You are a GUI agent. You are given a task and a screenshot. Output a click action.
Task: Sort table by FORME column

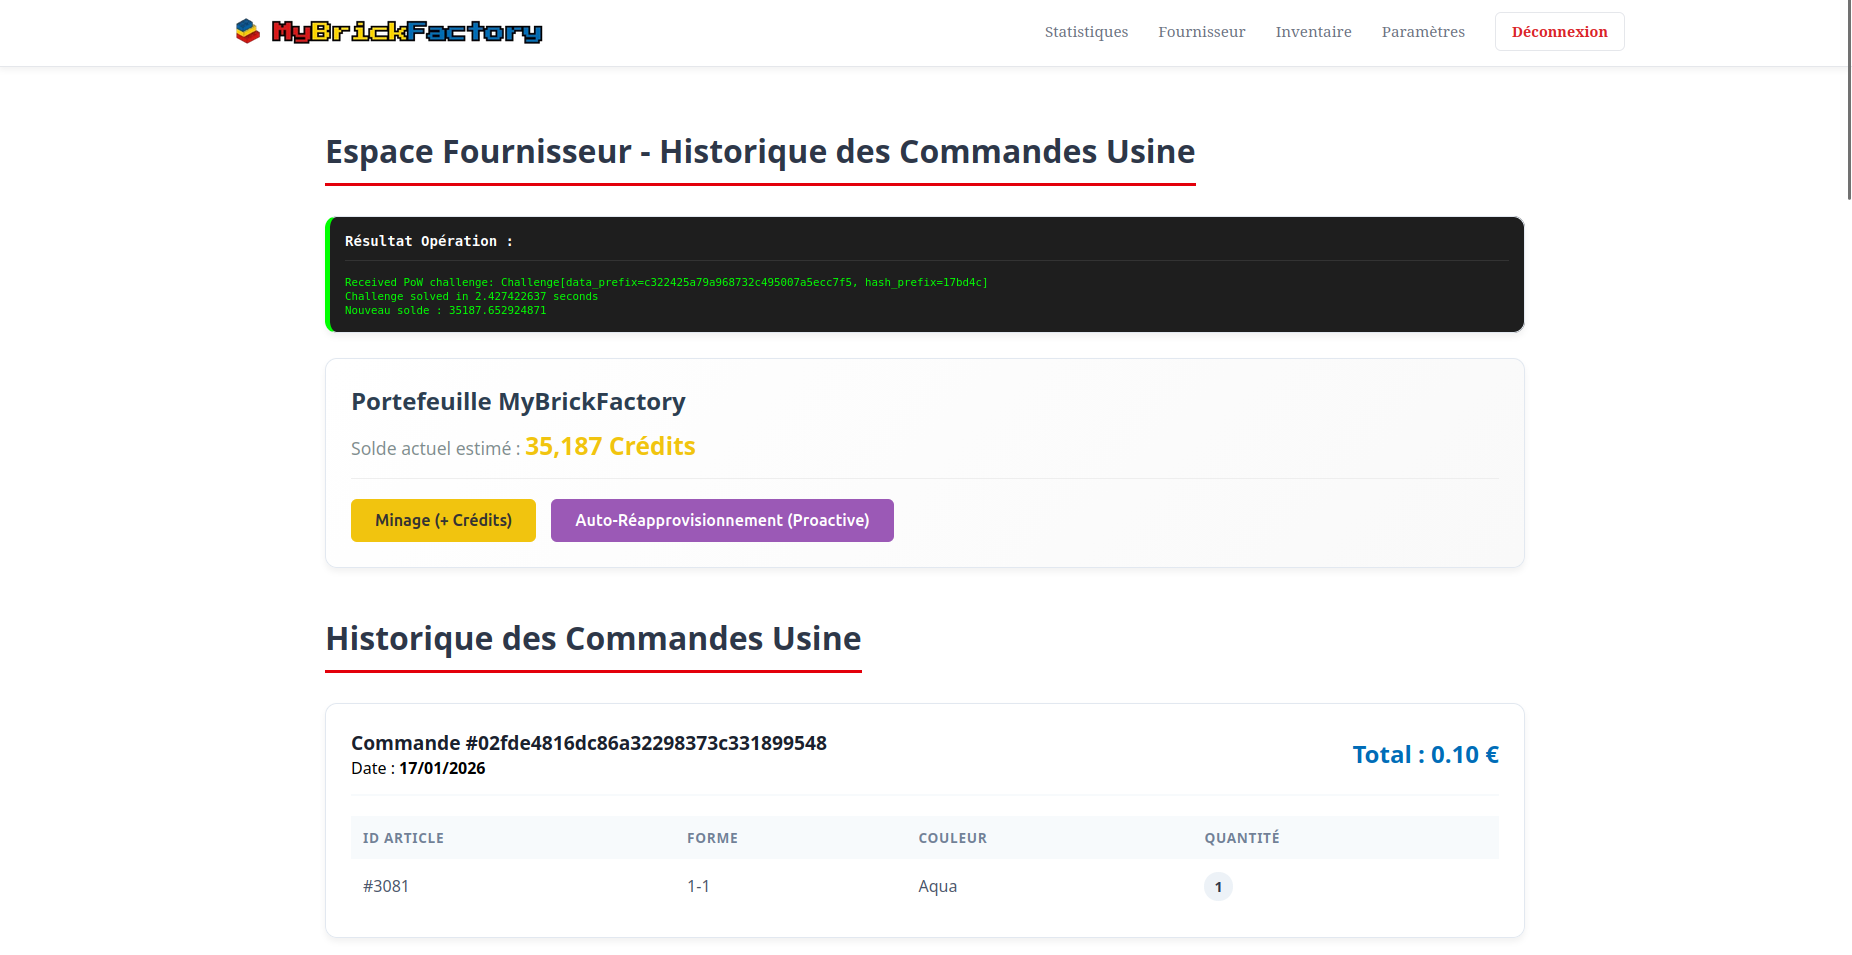coord(712,838)
